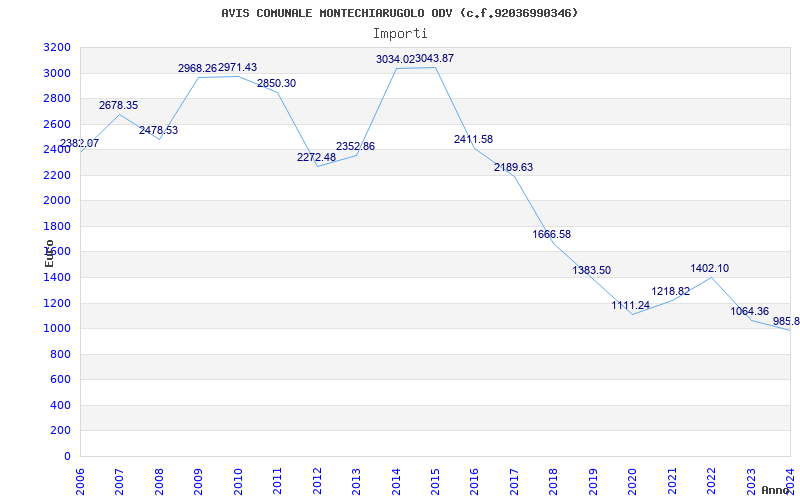Click the 2000 value on Euro axis
The image size is (800, 500).
(x=57, y=201)
